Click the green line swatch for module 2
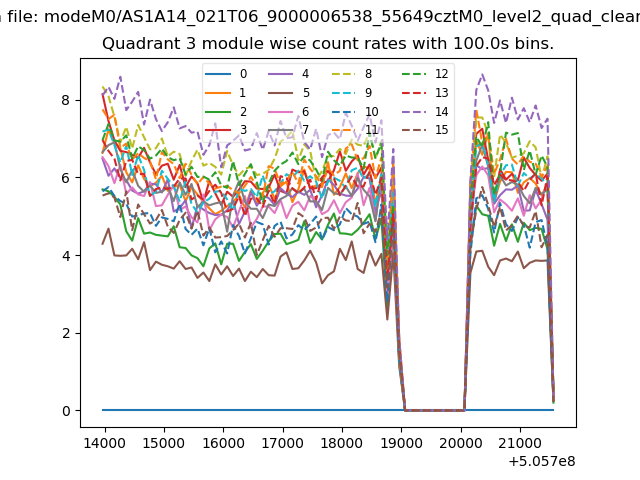Screen dimensions: 640x480 217,111
